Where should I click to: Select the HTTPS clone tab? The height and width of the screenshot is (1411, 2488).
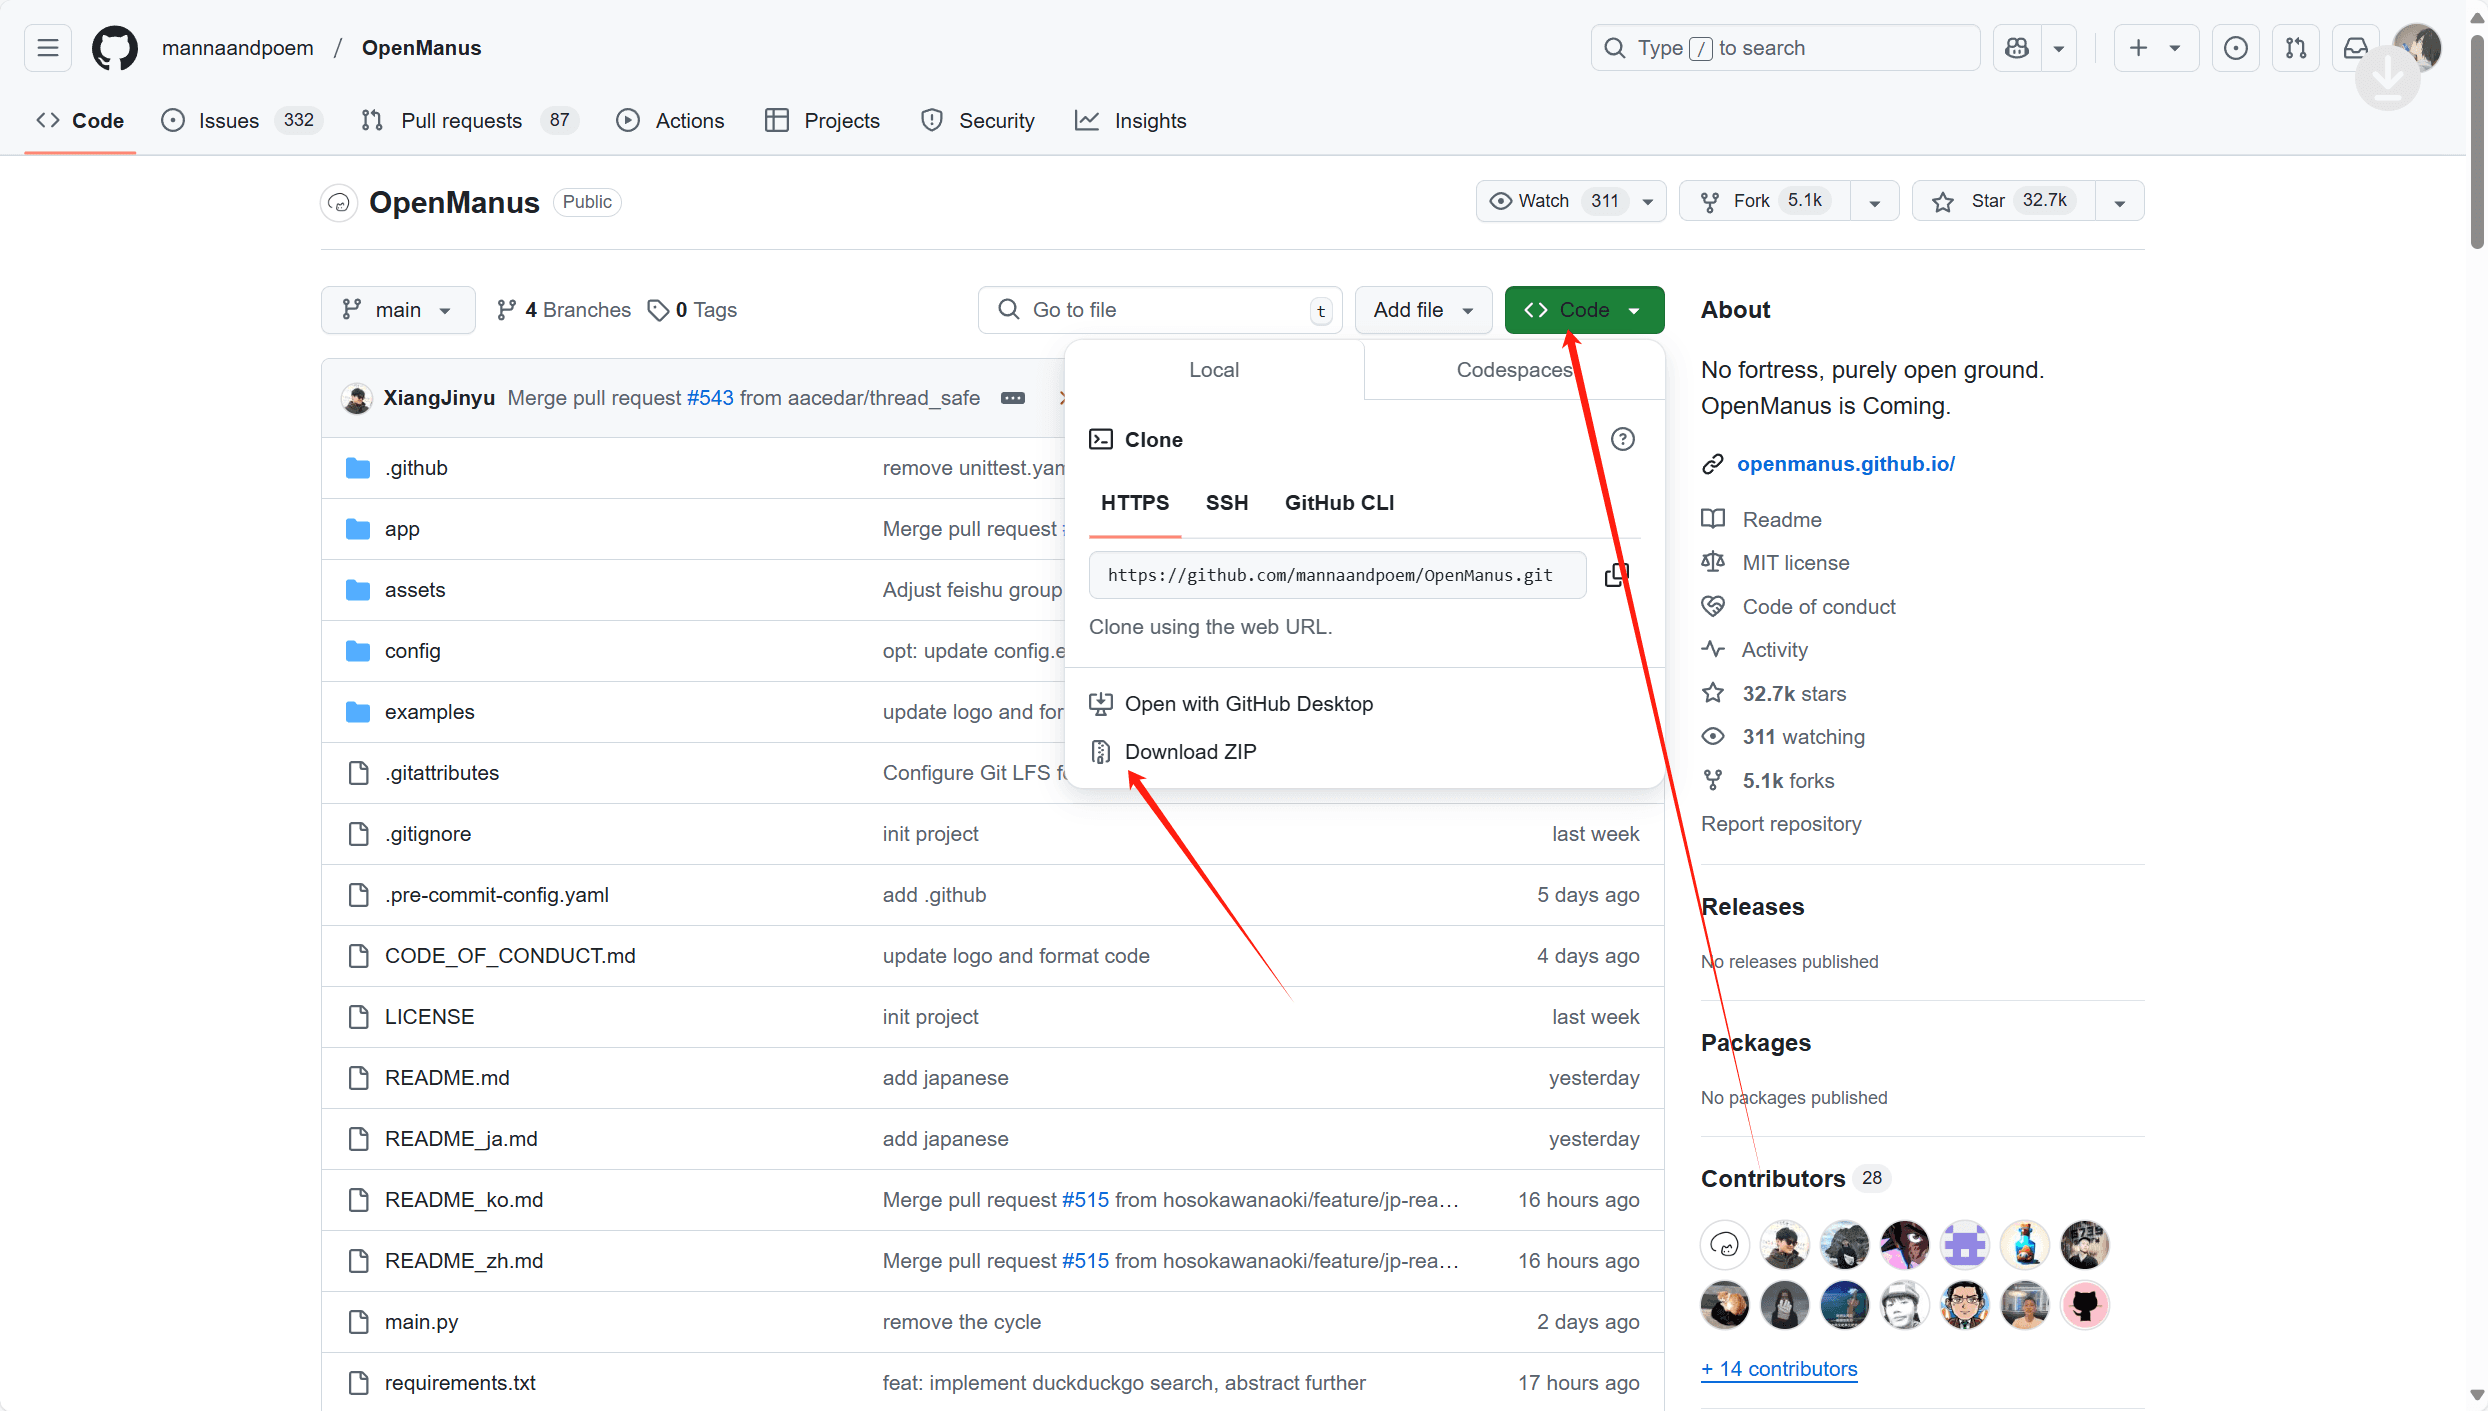pyautogui.click(x=1135, y=503)
